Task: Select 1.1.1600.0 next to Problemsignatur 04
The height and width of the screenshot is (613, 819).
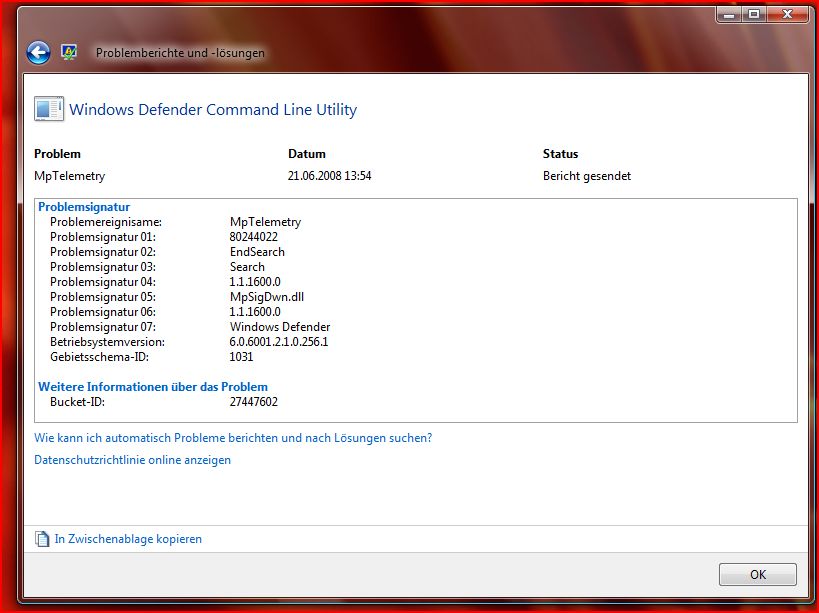Action: [x=255, y=282]
